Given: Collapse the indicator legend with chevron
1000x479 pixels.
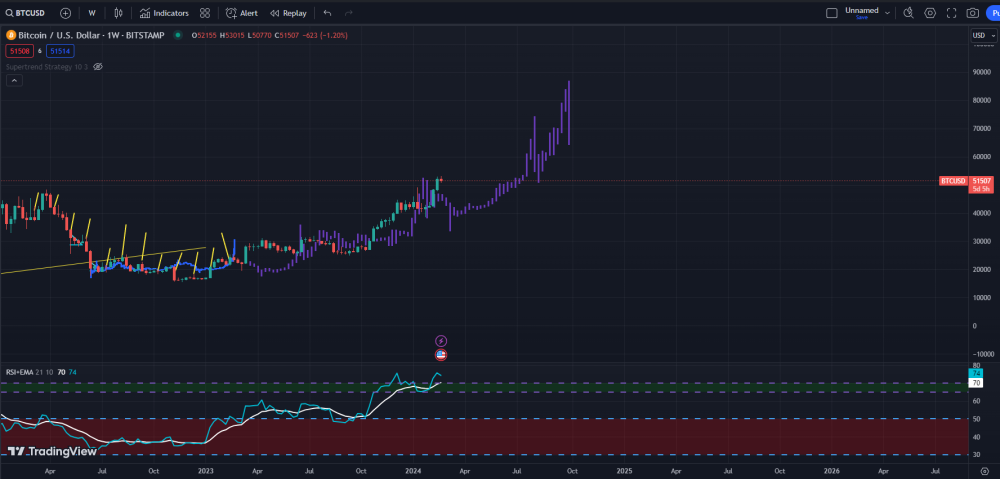Looking at the screenshot, I should (14, 80).
